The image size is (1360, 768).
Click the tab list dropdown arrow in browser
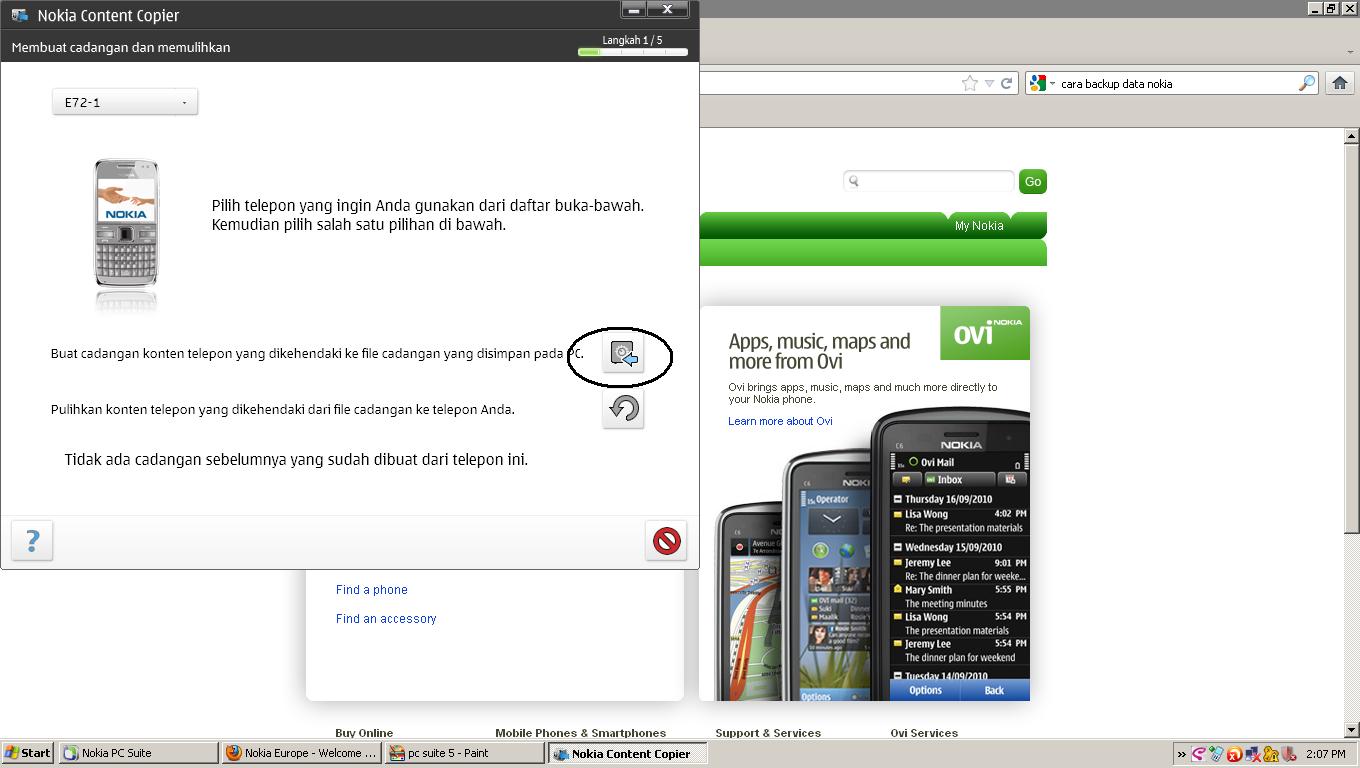point(1350,52)
